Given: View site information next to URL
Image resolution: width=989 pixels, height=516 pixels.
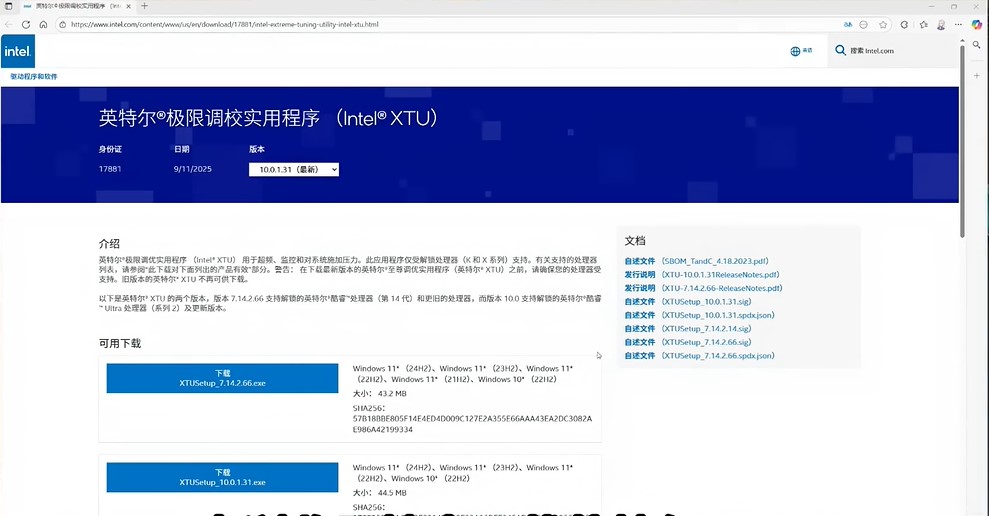Looking at the screenshot, I should [62, 25].
